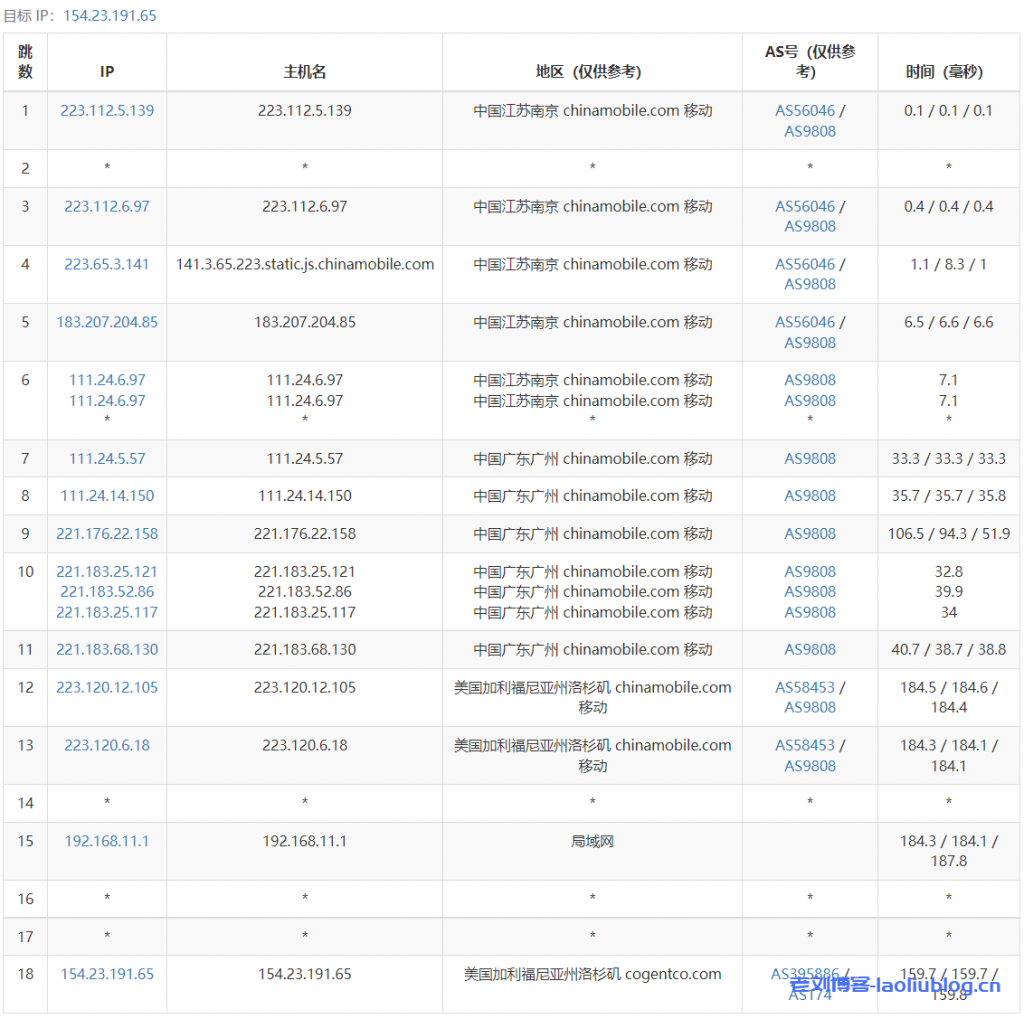Click the 223.120.6.18 IP link
This screenshot has width=1024, height=1019.
(x=107, y=746)
